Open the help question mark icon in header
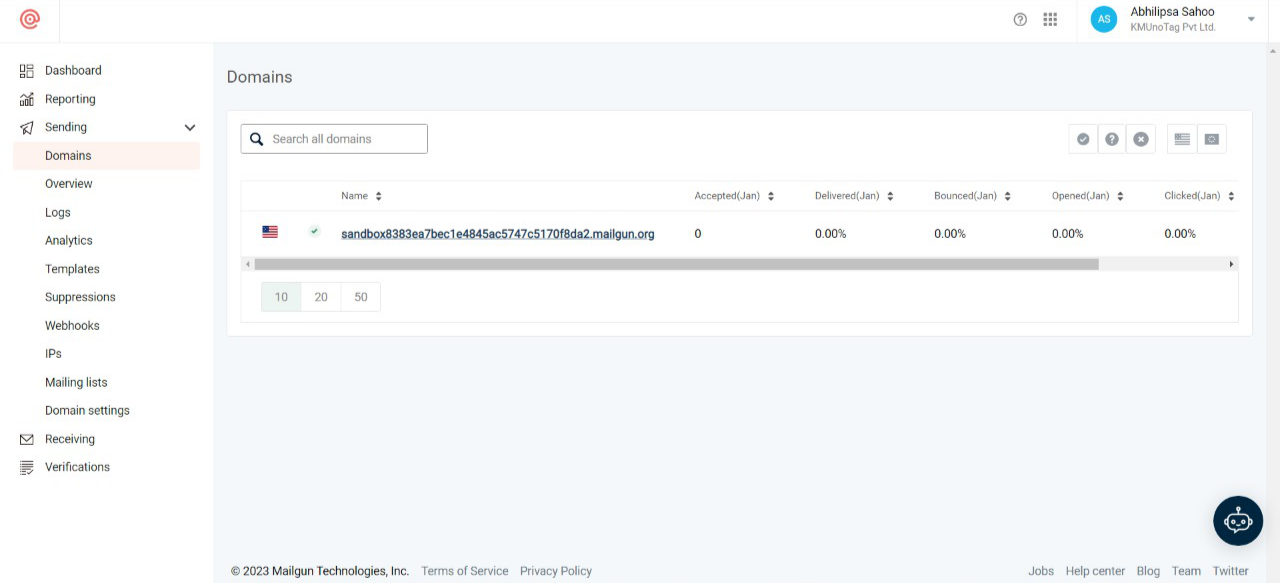The image size is (1280, 583). (1020, 20)
